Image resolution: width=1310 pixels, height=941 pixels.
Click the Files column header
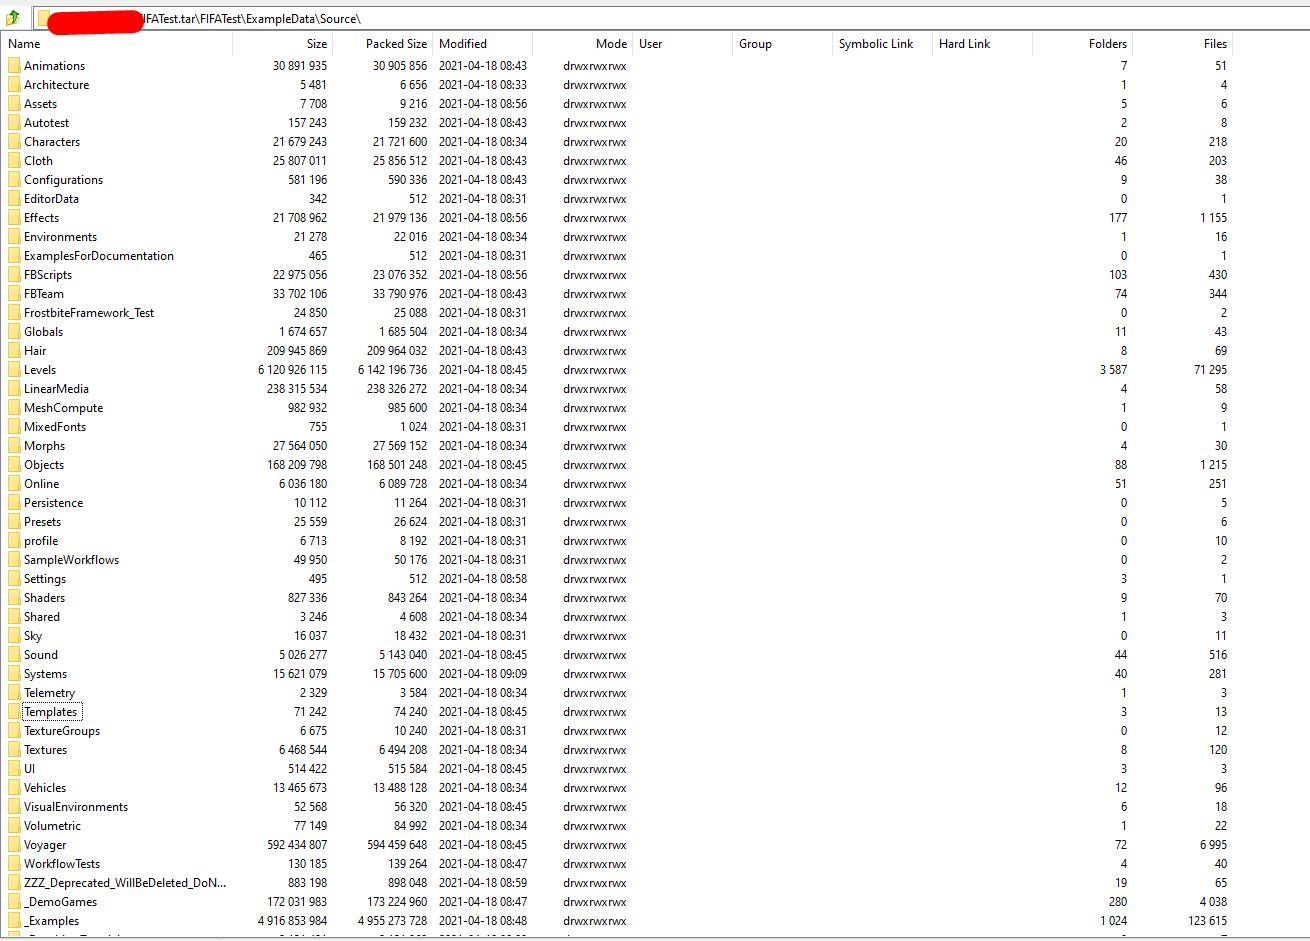(1182, 44)
